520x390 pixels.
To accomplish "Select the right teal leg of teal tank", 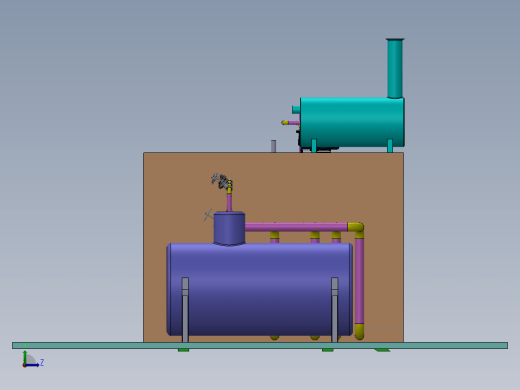I will [390, 146].
